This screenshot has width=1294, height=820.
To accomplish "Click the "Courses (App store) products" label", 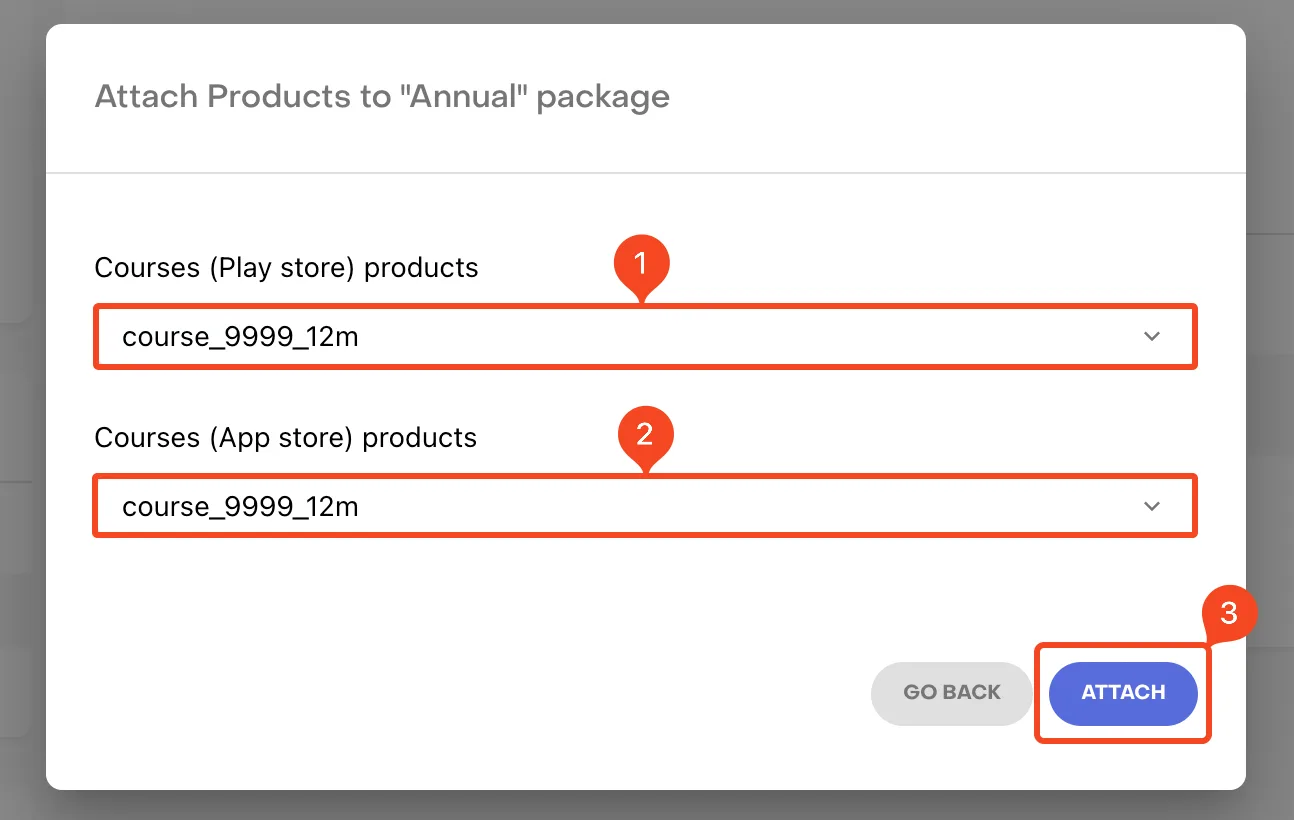I will [x=285, y=438].
